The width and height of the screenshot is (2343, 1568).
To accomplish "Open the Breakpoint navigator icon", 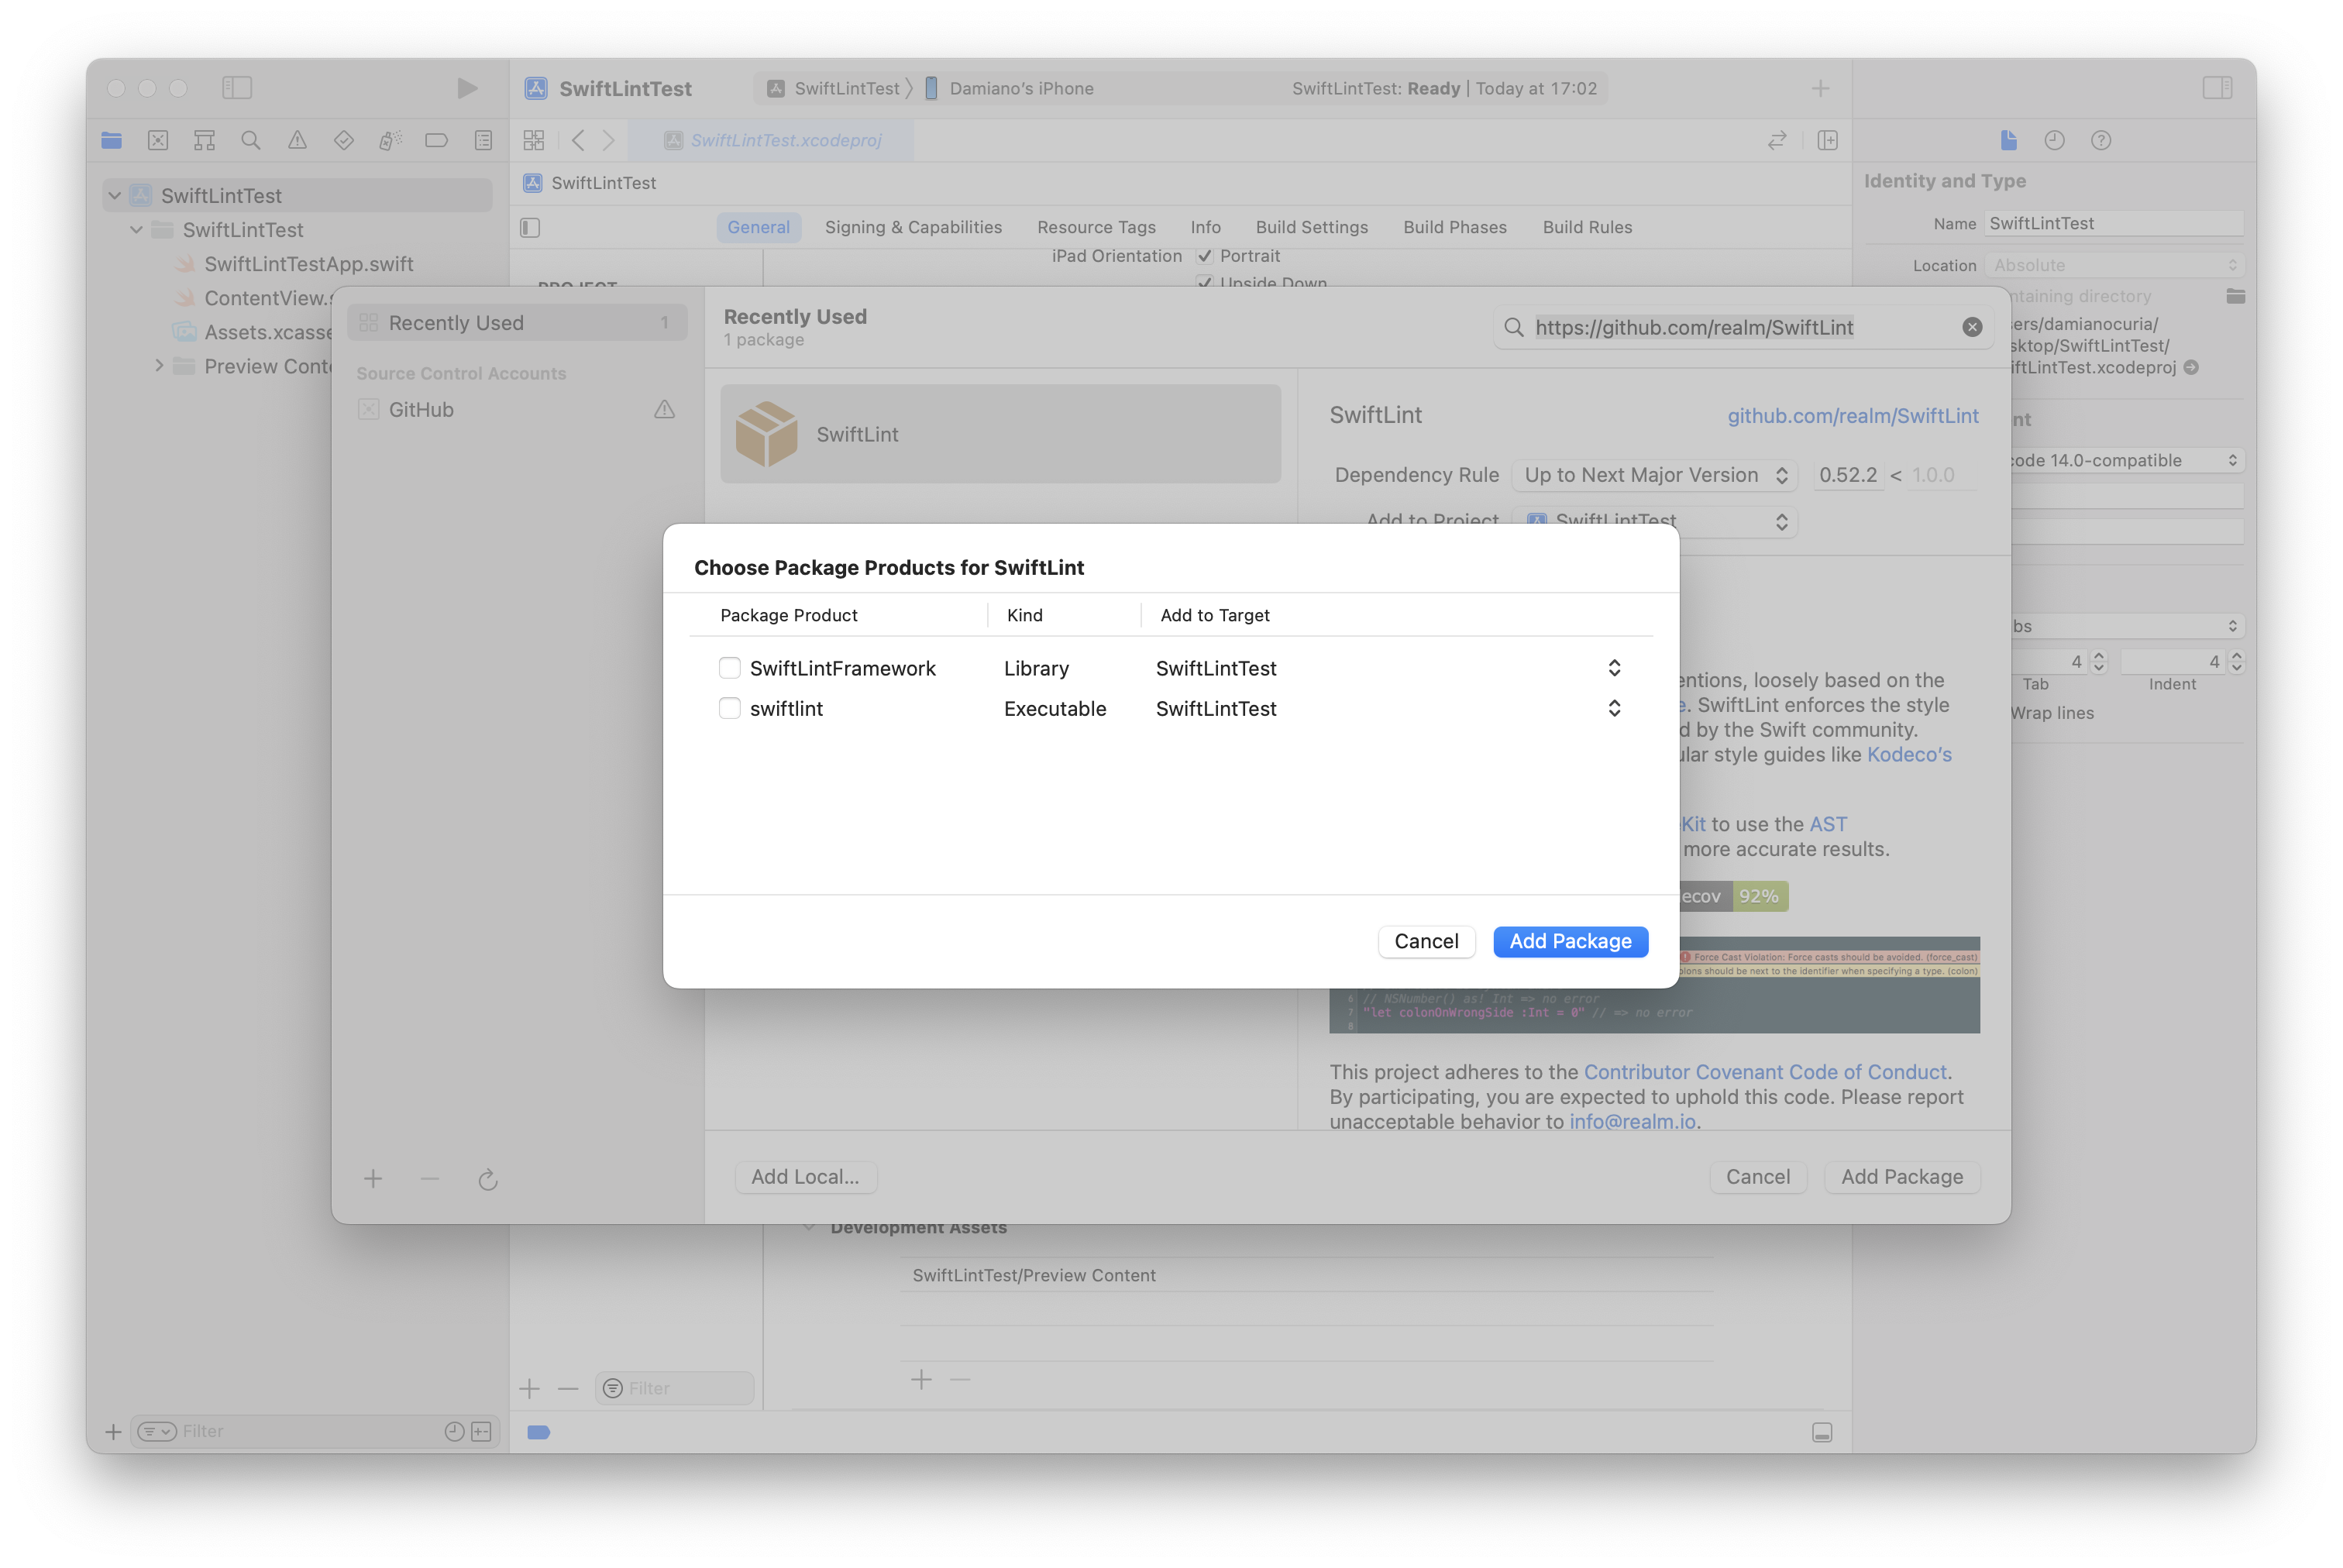I will click(436, 140).
